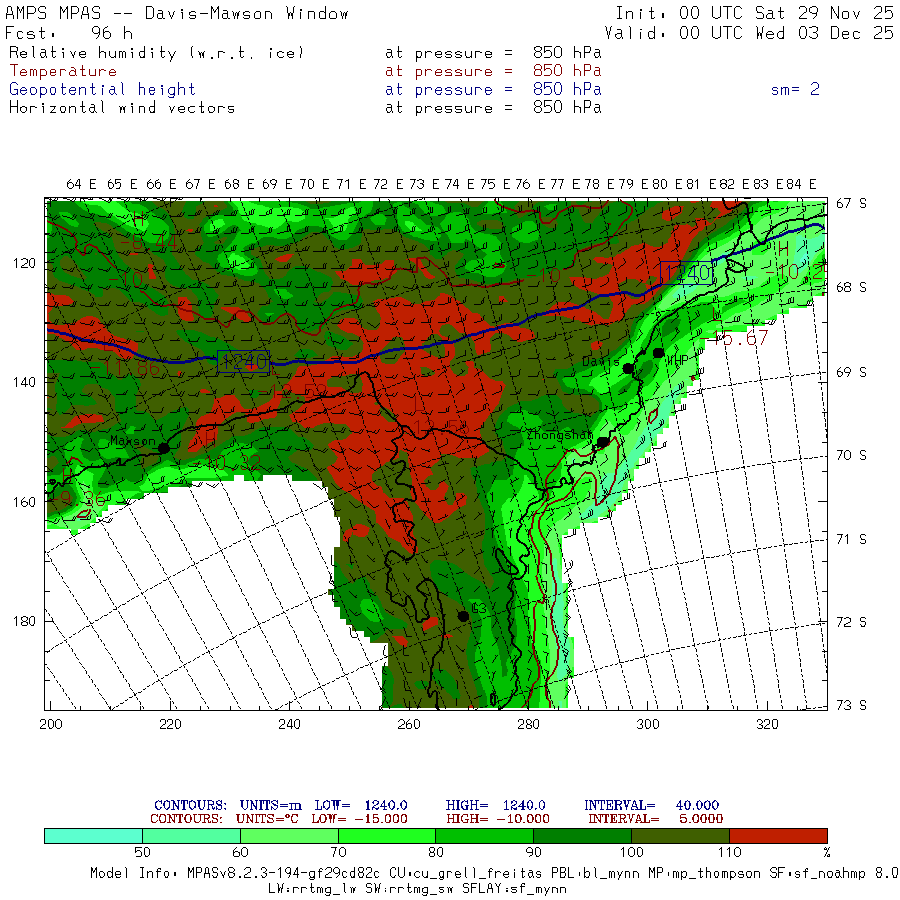Click the 1240 contour label north of Davis
900x900 pixels.
tap(686, 273)
